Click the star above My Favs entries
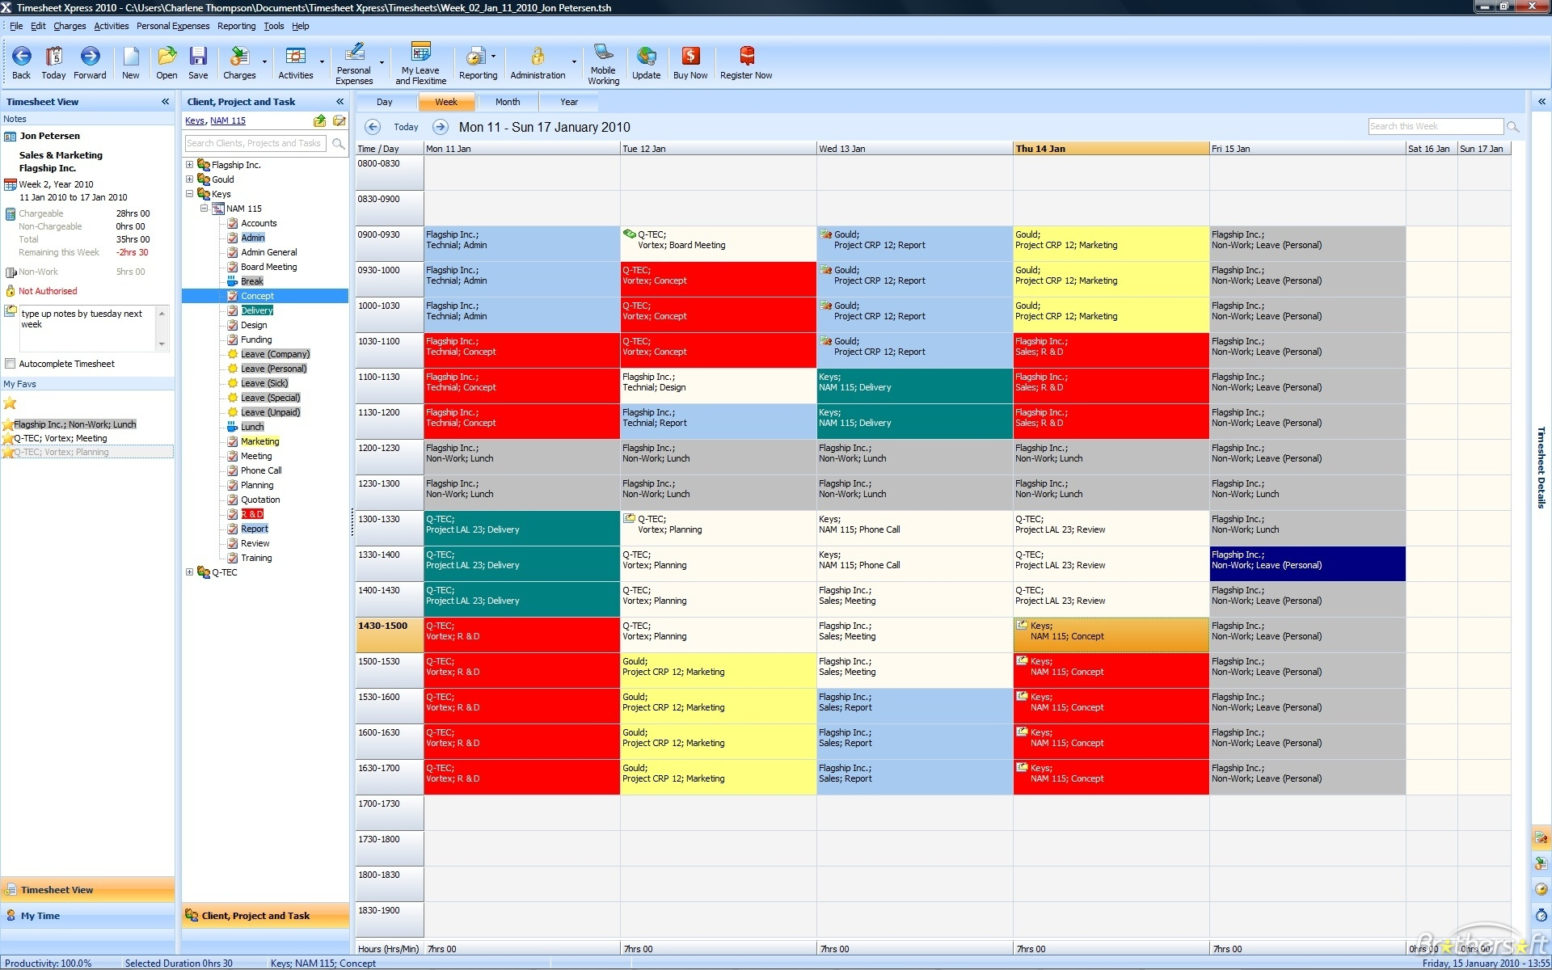 [10, 402]
